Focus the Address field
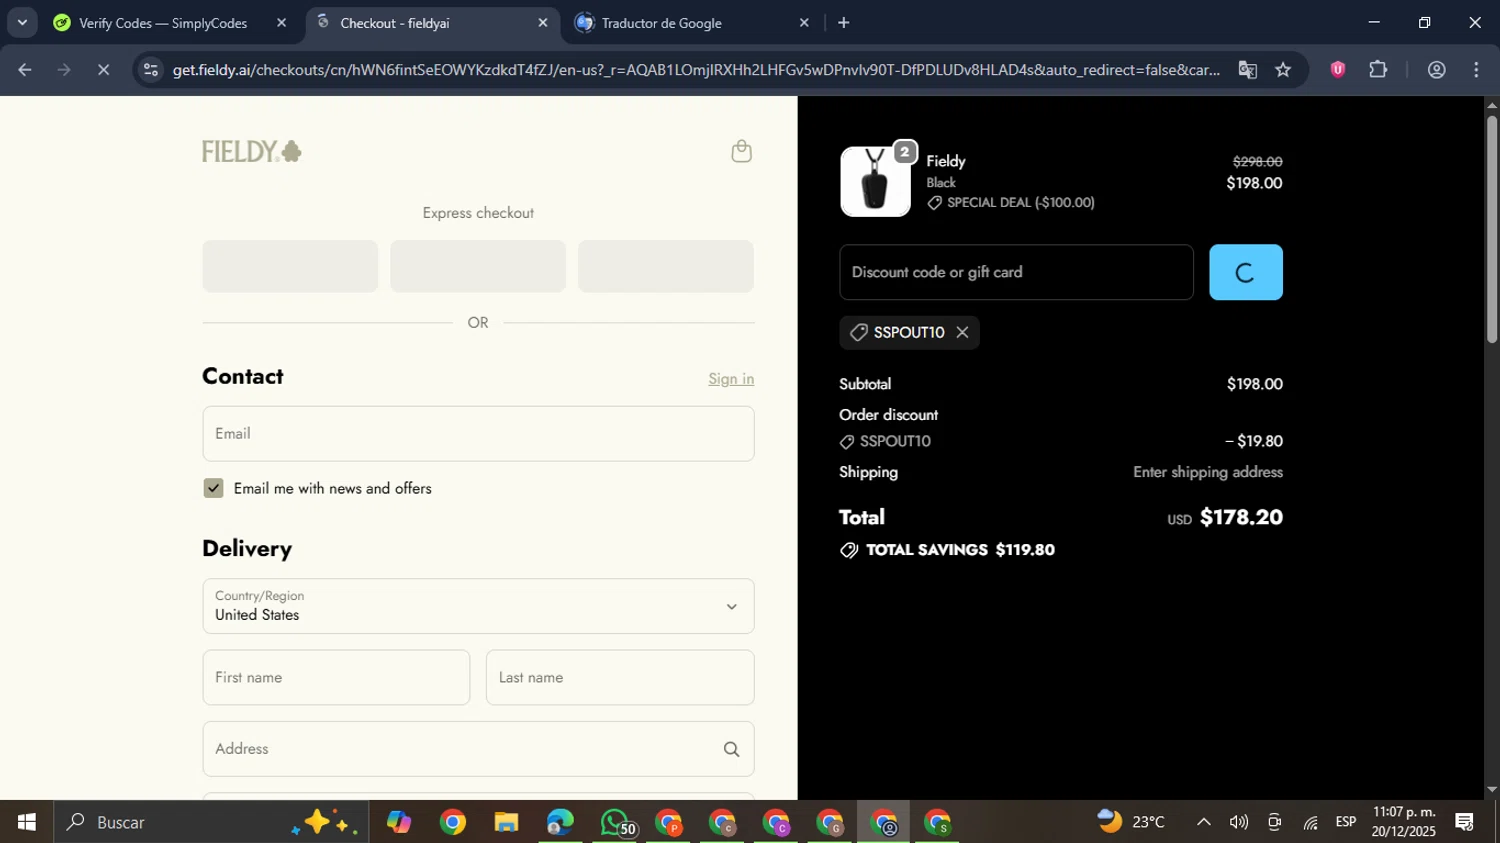 478,749
